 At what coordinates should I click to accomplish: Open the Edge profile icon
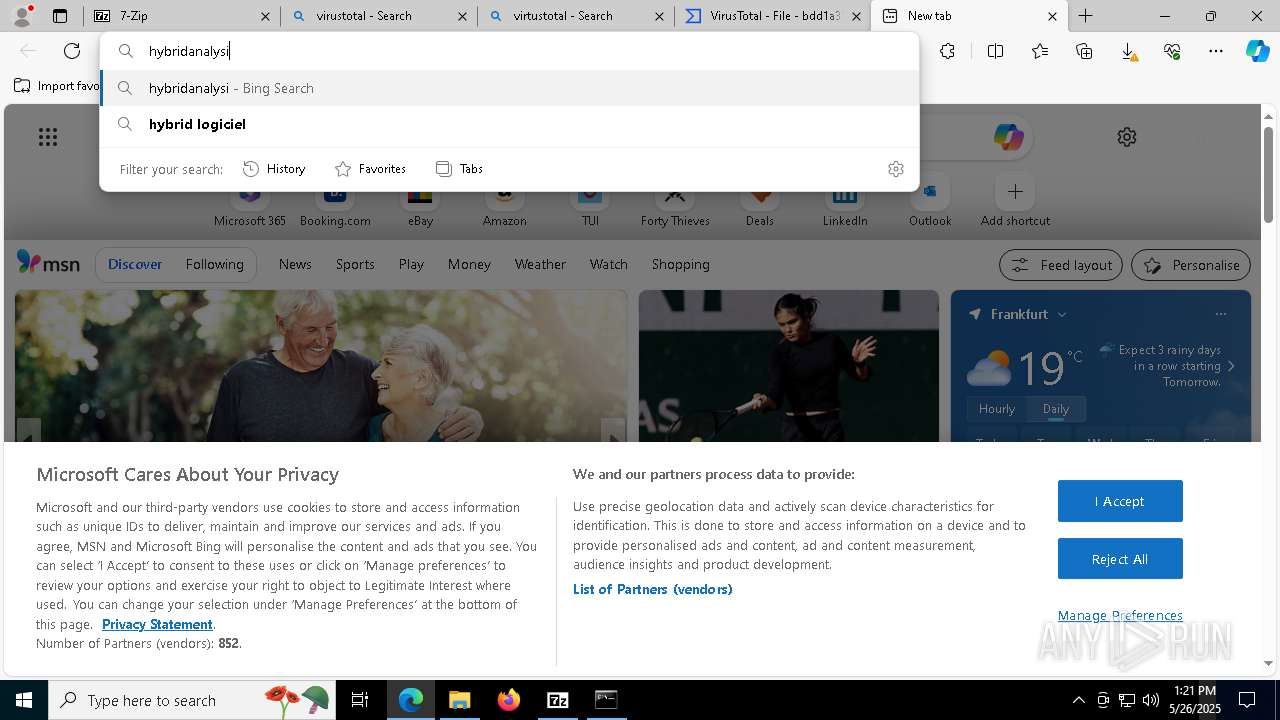click(x=21, y=16)
